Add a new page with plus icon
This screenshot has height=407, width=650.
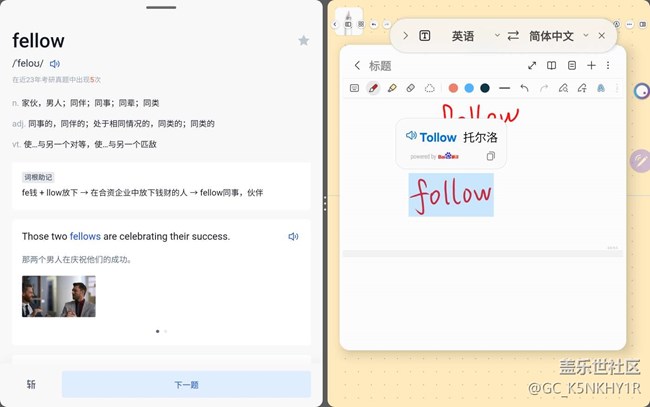click(591, 66)
